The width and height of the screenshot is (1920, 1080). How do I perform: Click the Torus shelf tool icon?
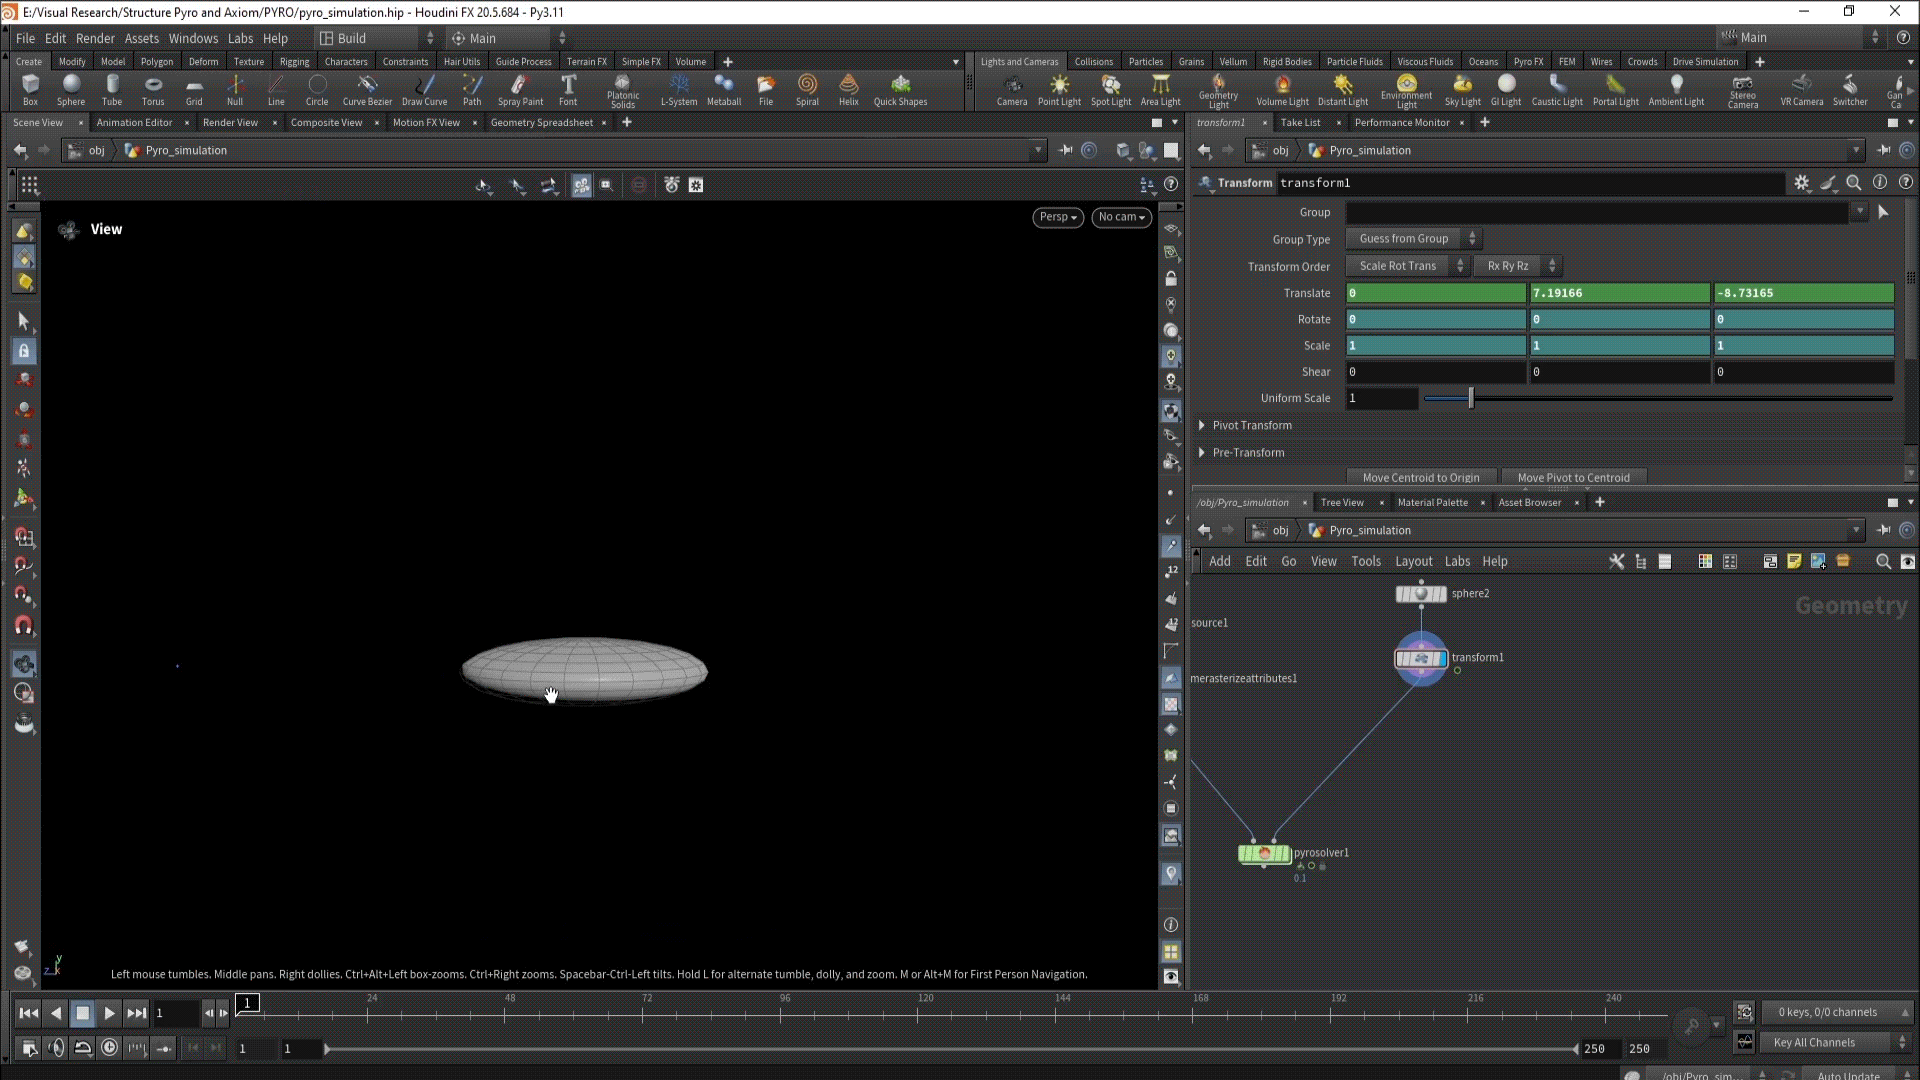[152, 89]
